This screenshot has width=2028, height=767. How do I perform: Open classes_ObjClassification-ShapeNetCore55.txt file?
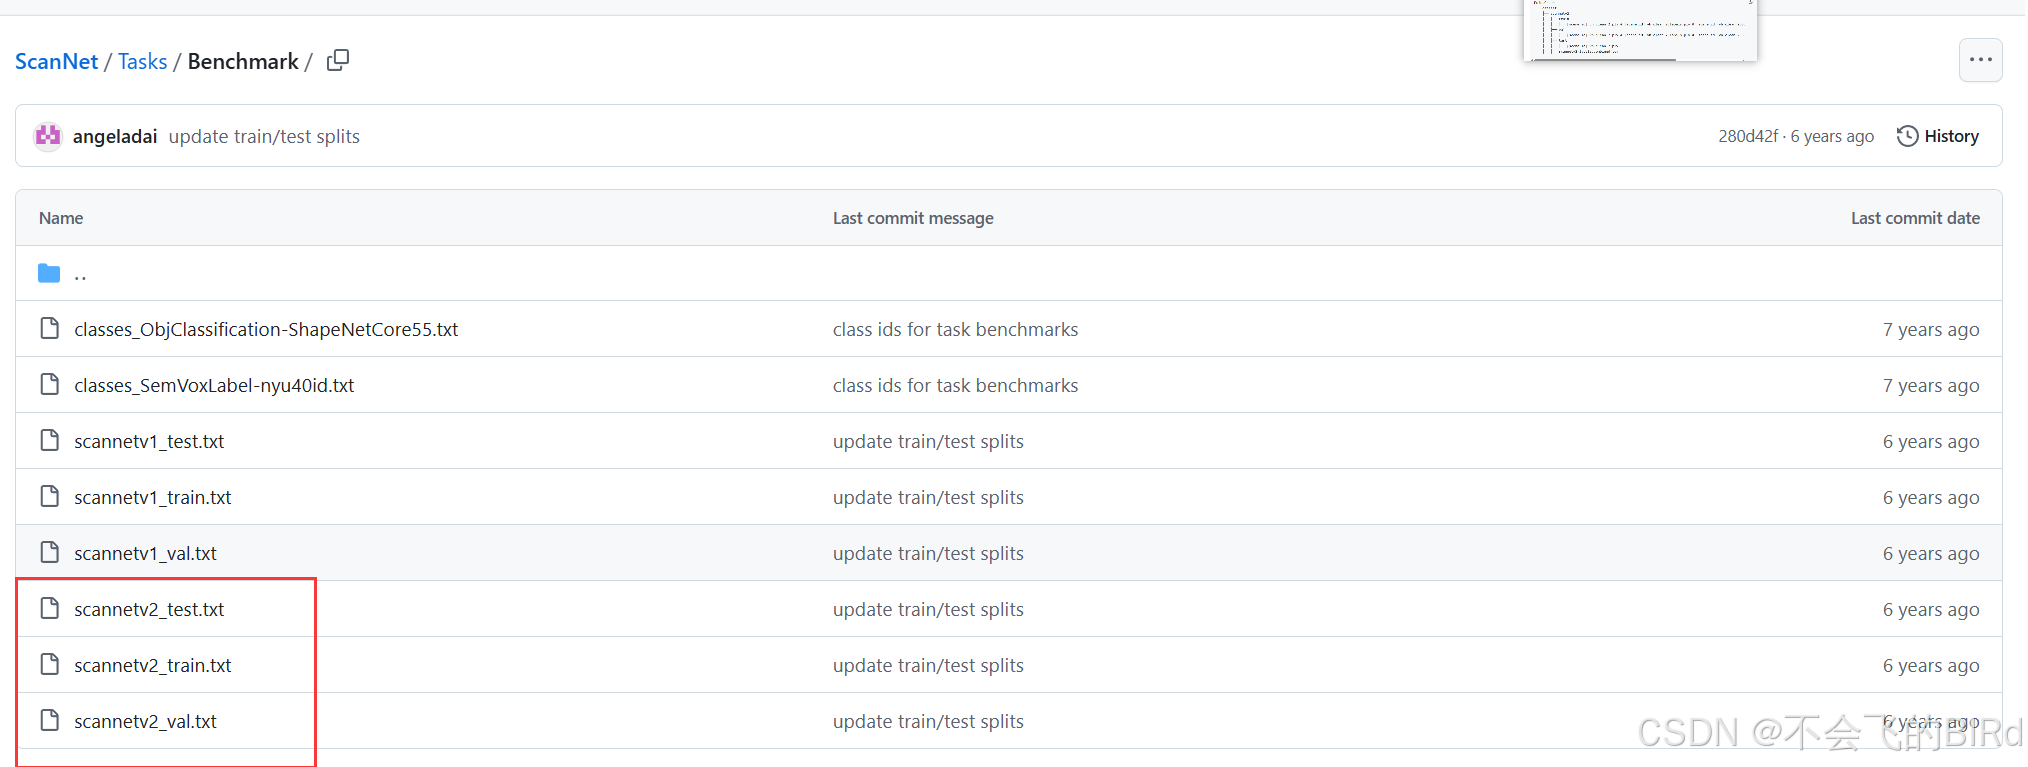(x=266, y=329)
